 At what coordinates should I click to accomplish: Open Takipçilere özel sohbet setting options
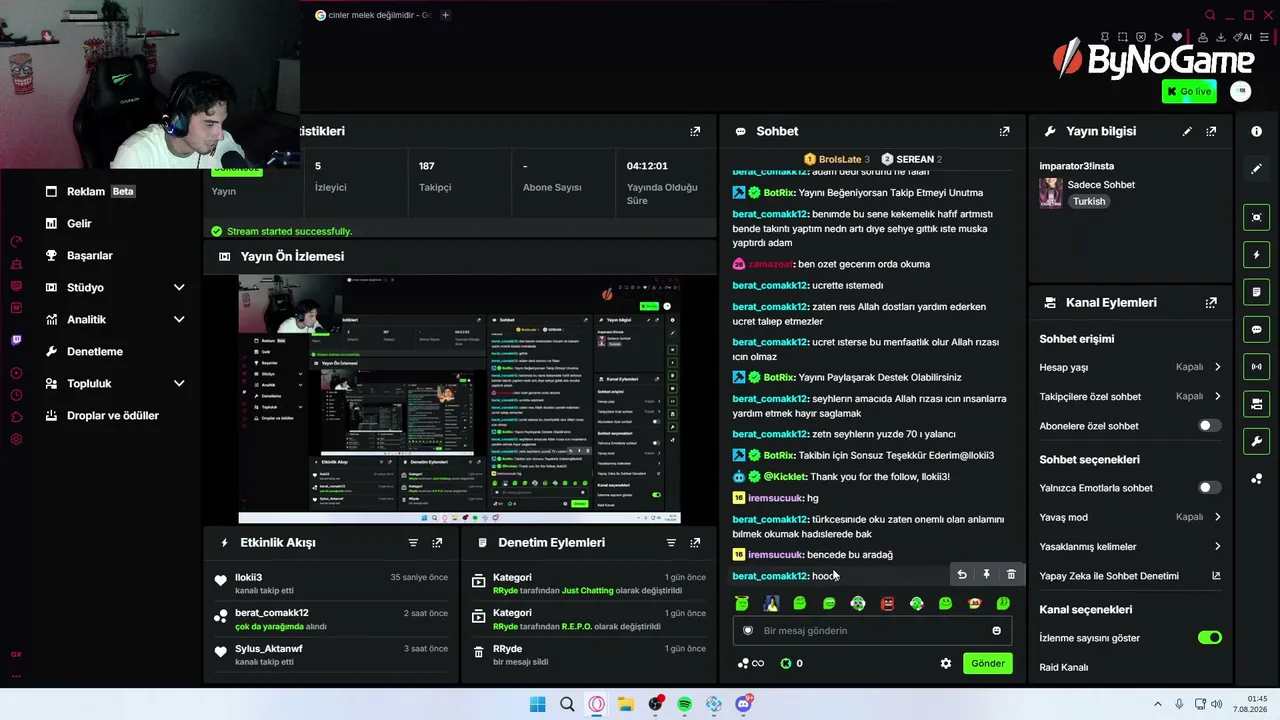click(1130, 396)
